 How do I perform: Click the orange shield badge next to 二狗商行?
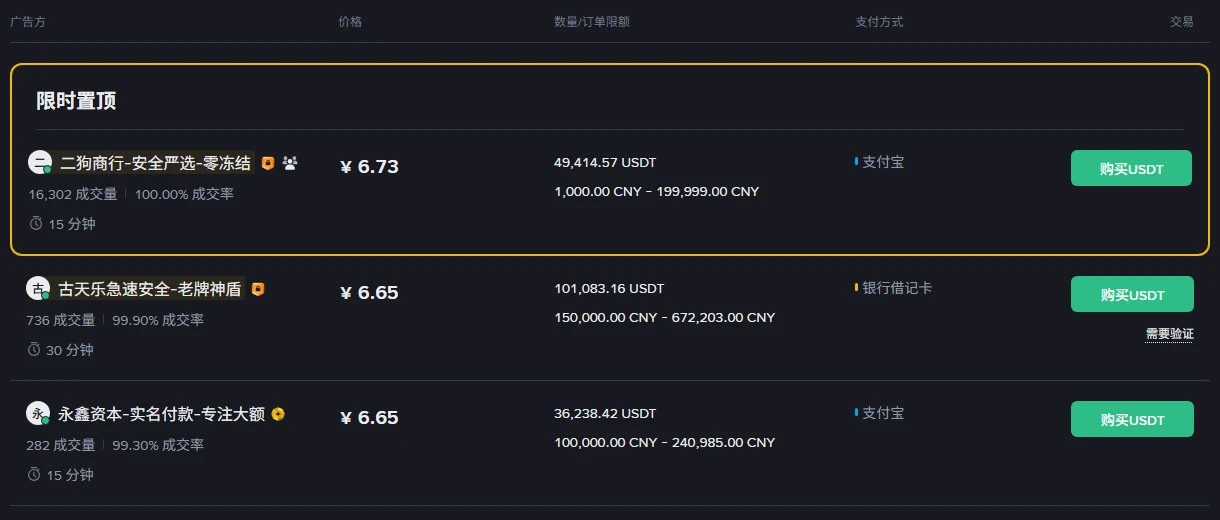click(268, 163)
